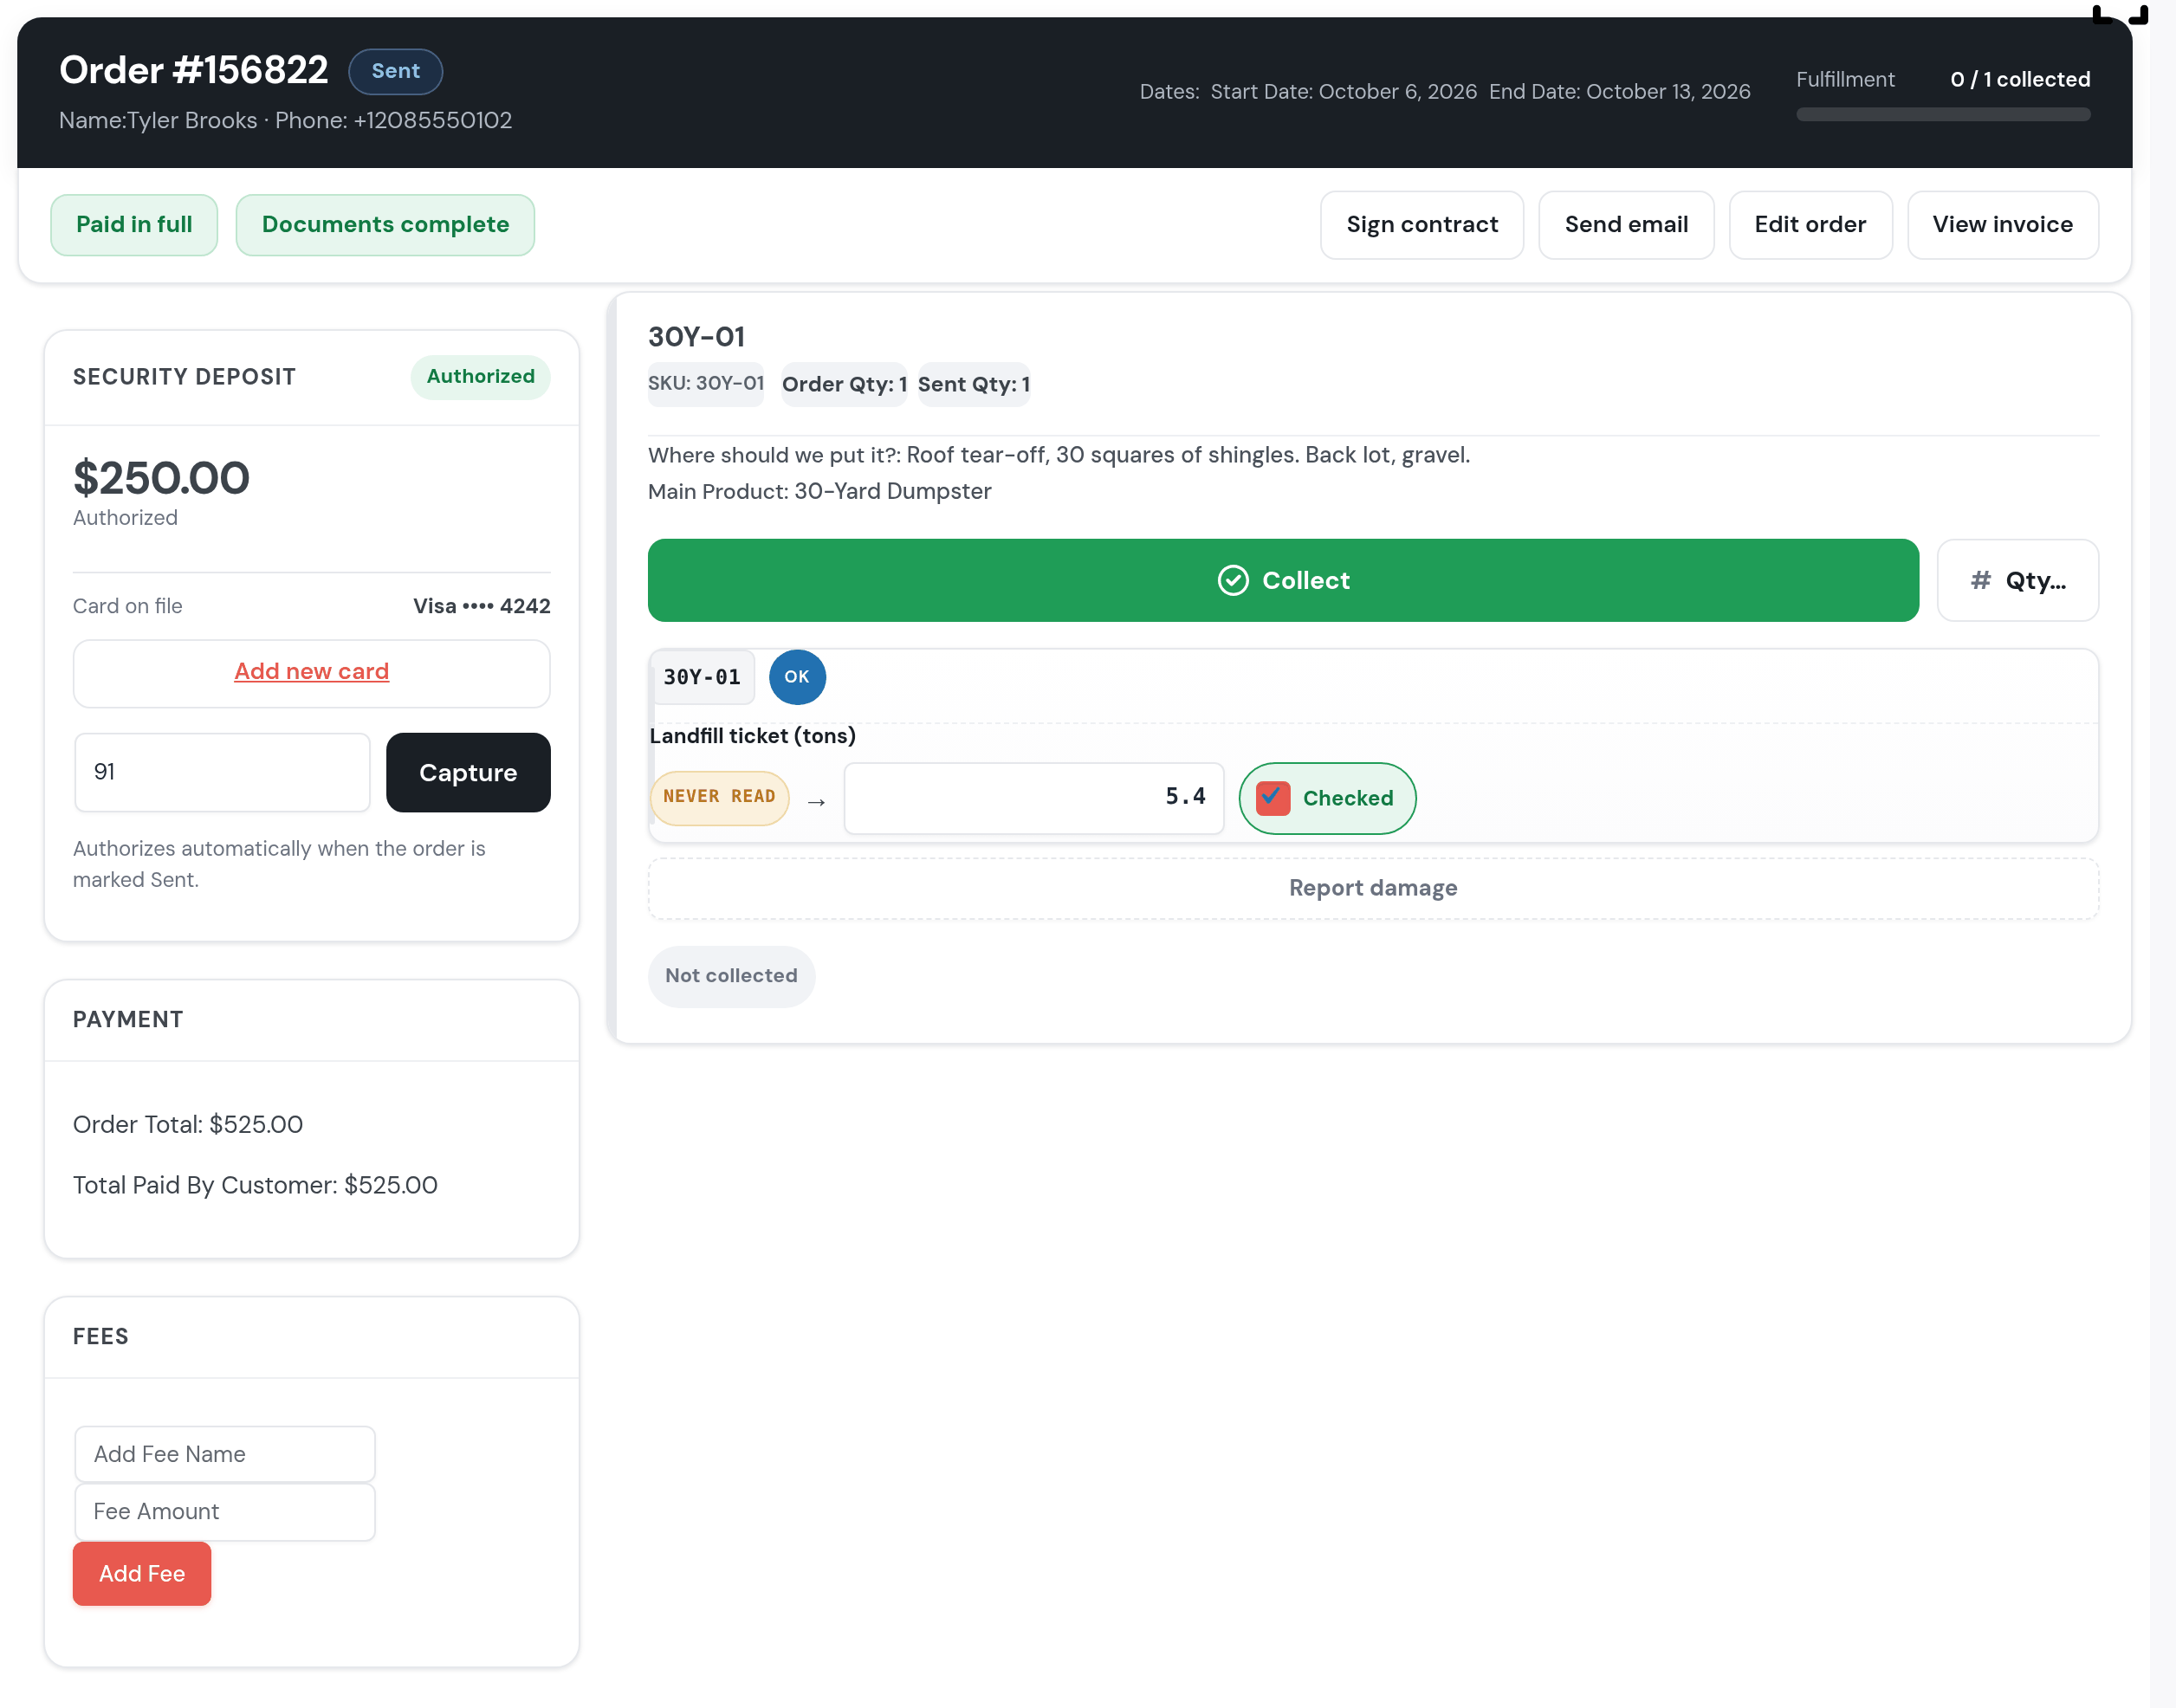Click the FEES section heading
The image size is (2176, 1708).
coord(100,1336)
